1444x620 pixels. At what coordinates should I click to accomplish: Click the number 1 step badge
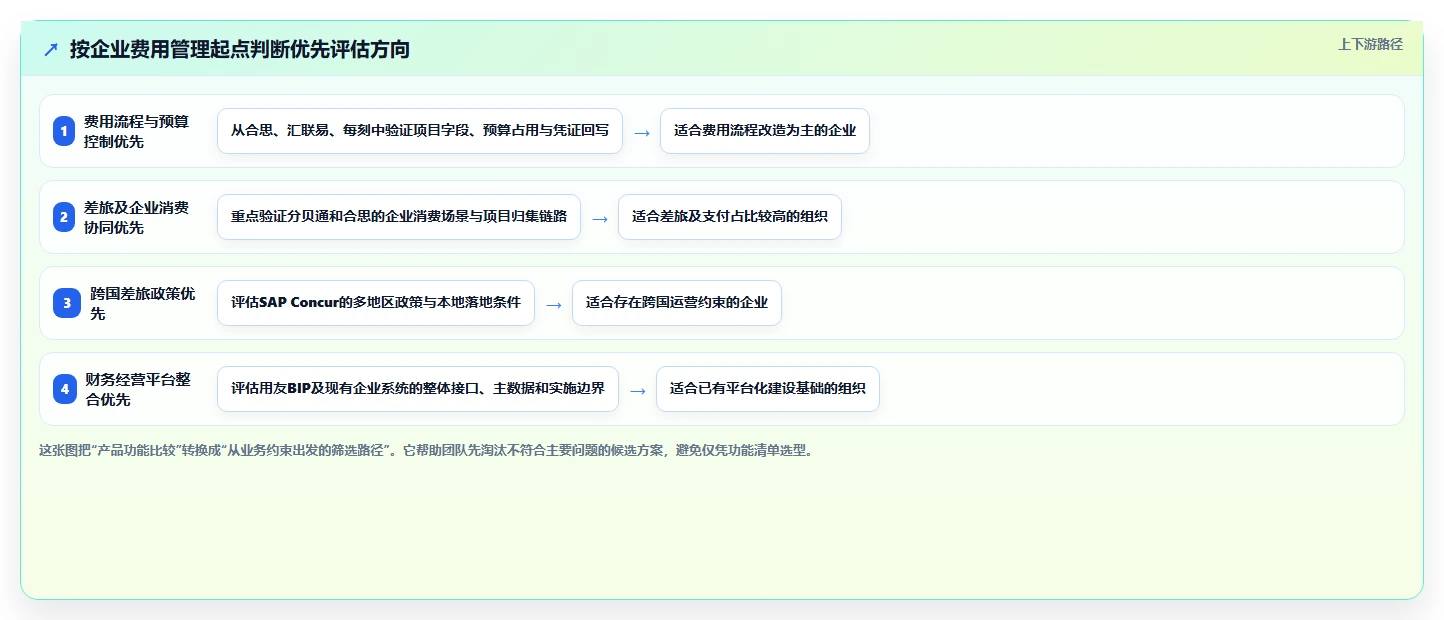pyautogui.click(x=64, y=131)
